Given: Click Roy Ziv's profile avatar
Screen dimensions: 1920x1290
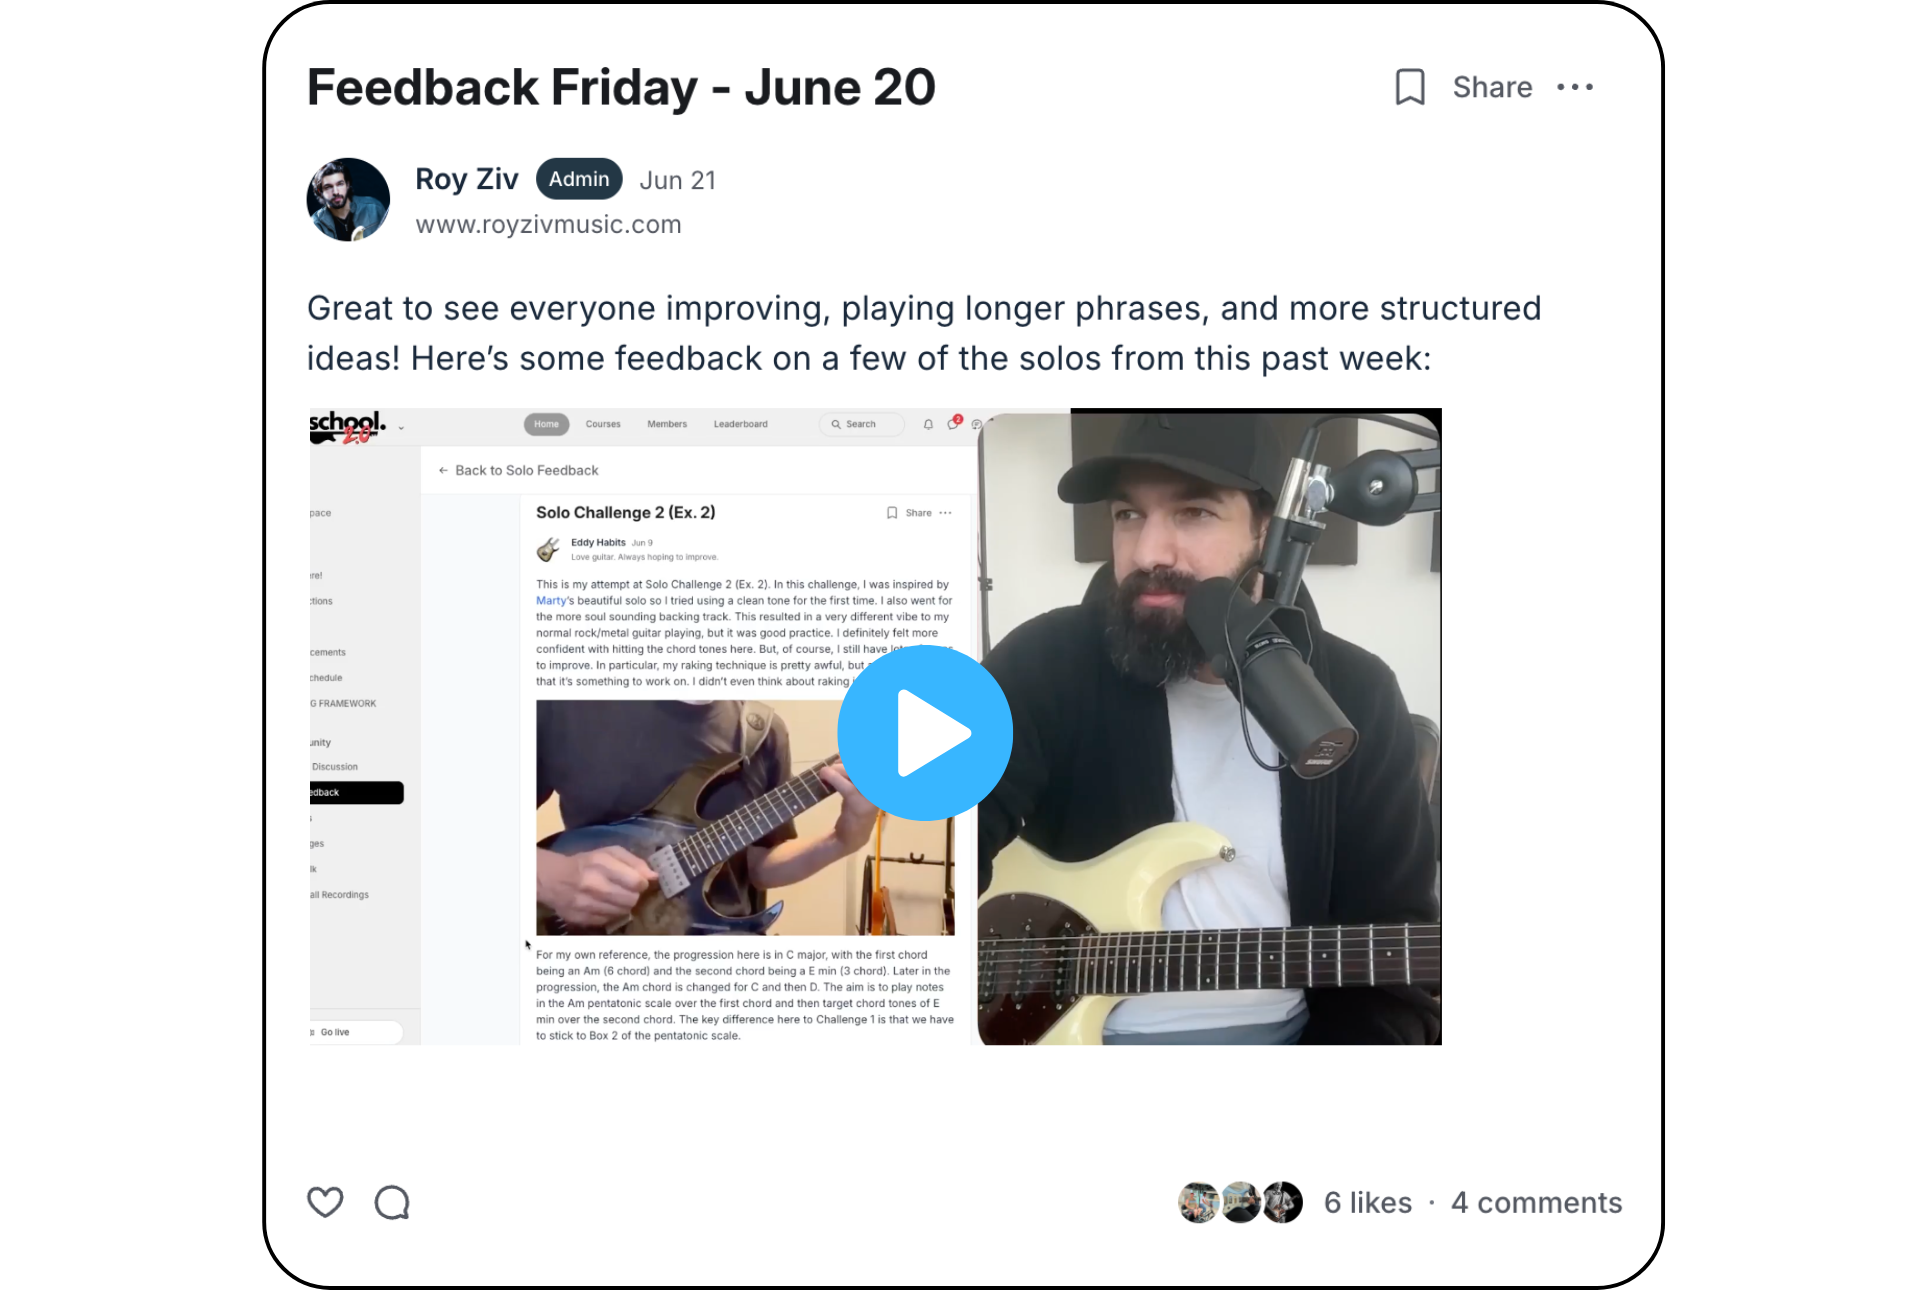Looking at the screenshot, I should pyautogui.click(x=348, y=199).
